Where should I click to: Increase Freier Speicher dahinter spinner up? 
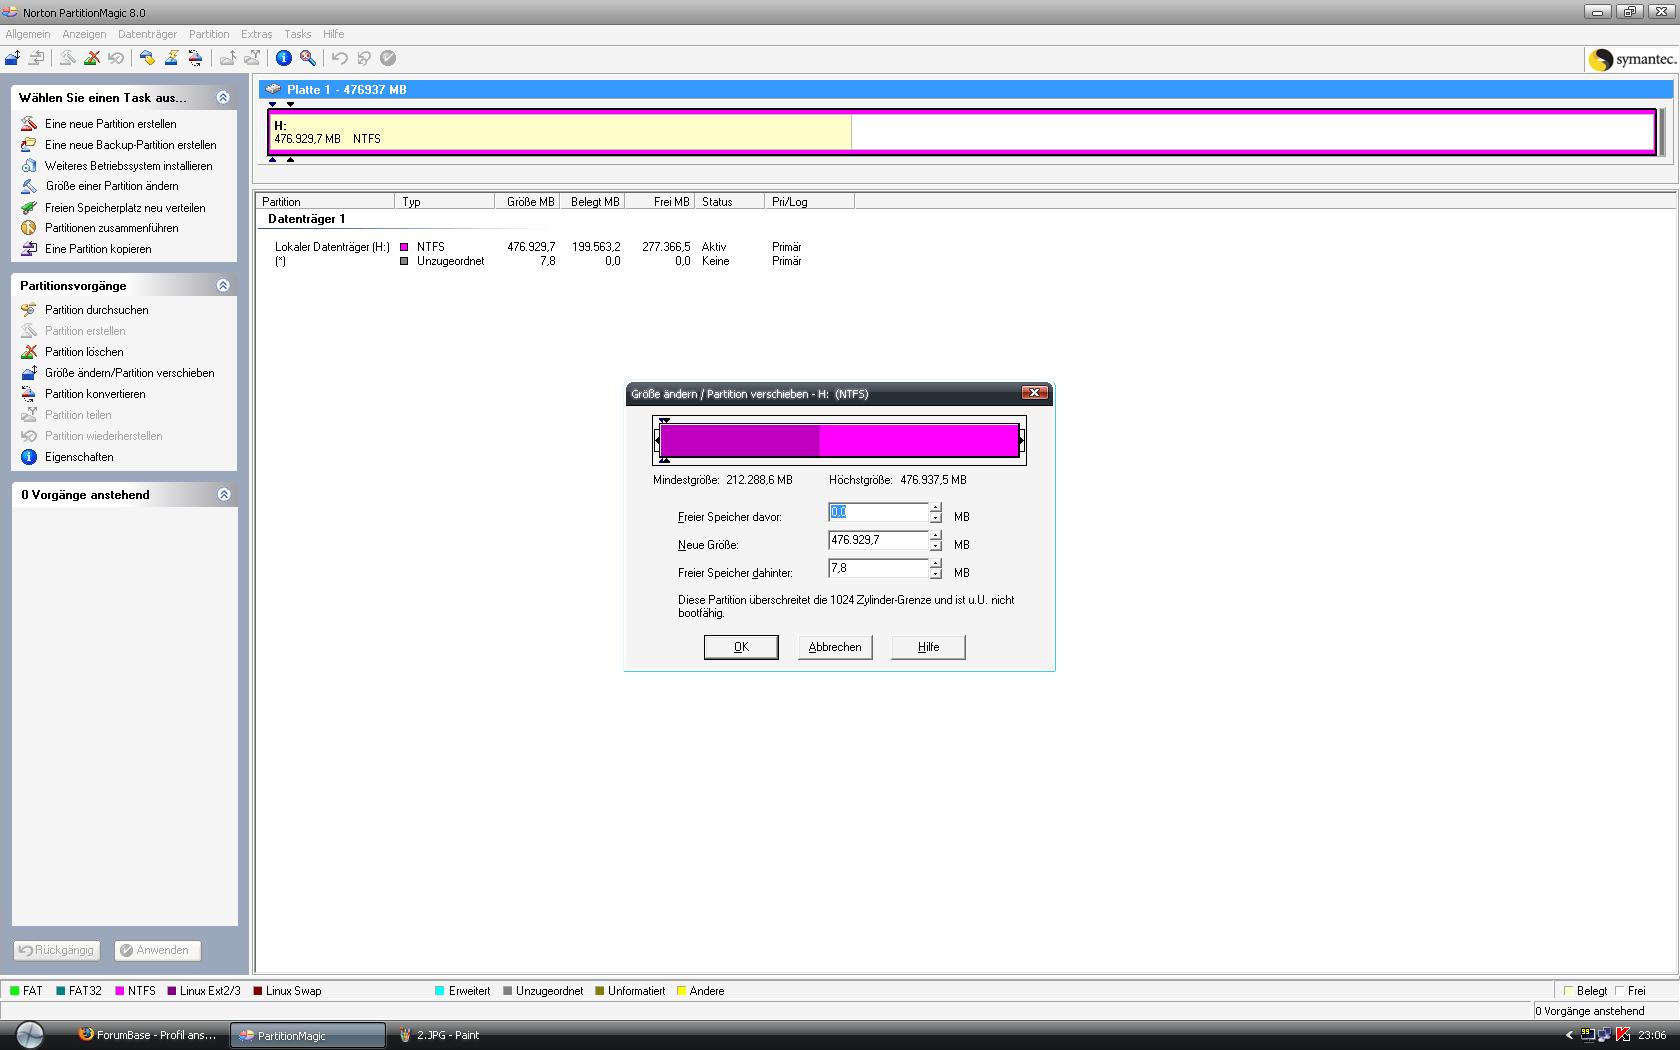(936, 564)
